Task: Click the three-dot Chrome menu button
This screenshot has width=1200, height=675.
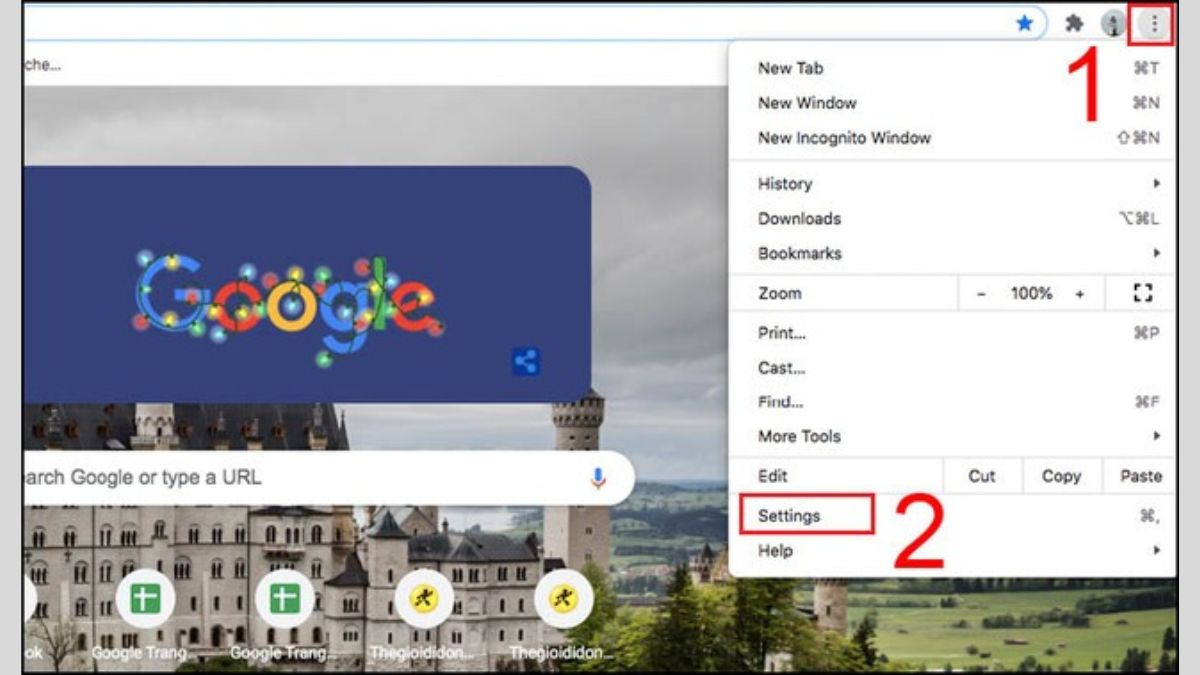Action: tap(1154, 23)
